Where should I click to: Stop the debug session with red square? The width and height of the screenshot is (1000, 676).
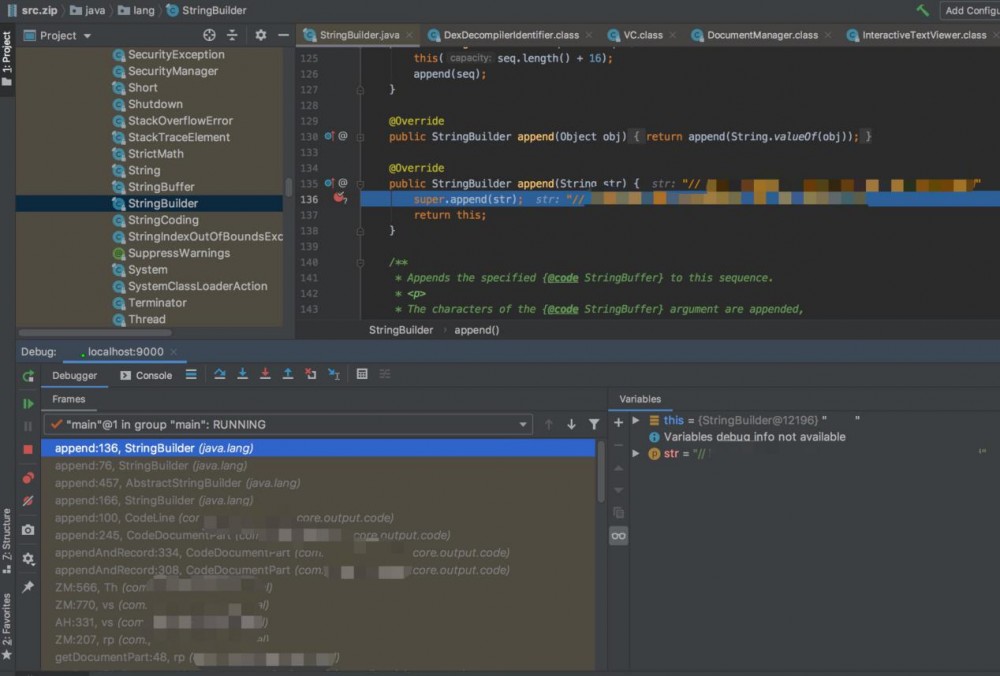(28, 450)
